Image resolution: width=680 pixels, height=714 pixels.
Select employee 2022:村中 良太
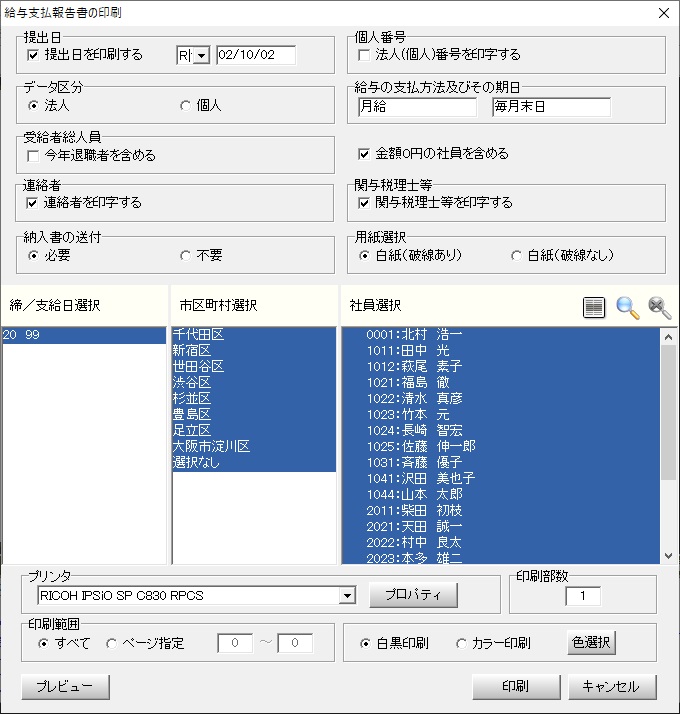point(501,543)
